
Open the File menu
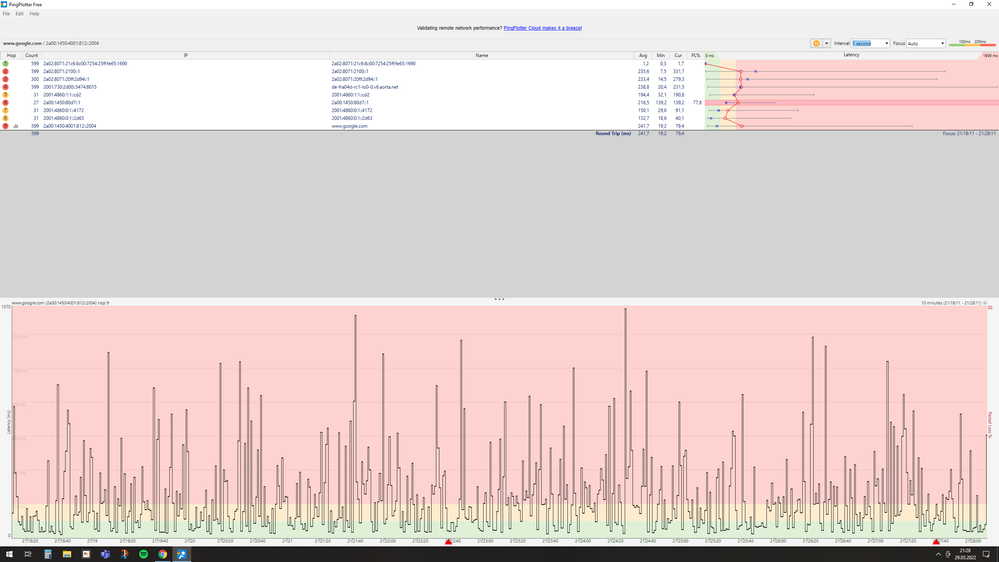coord(6,13)
